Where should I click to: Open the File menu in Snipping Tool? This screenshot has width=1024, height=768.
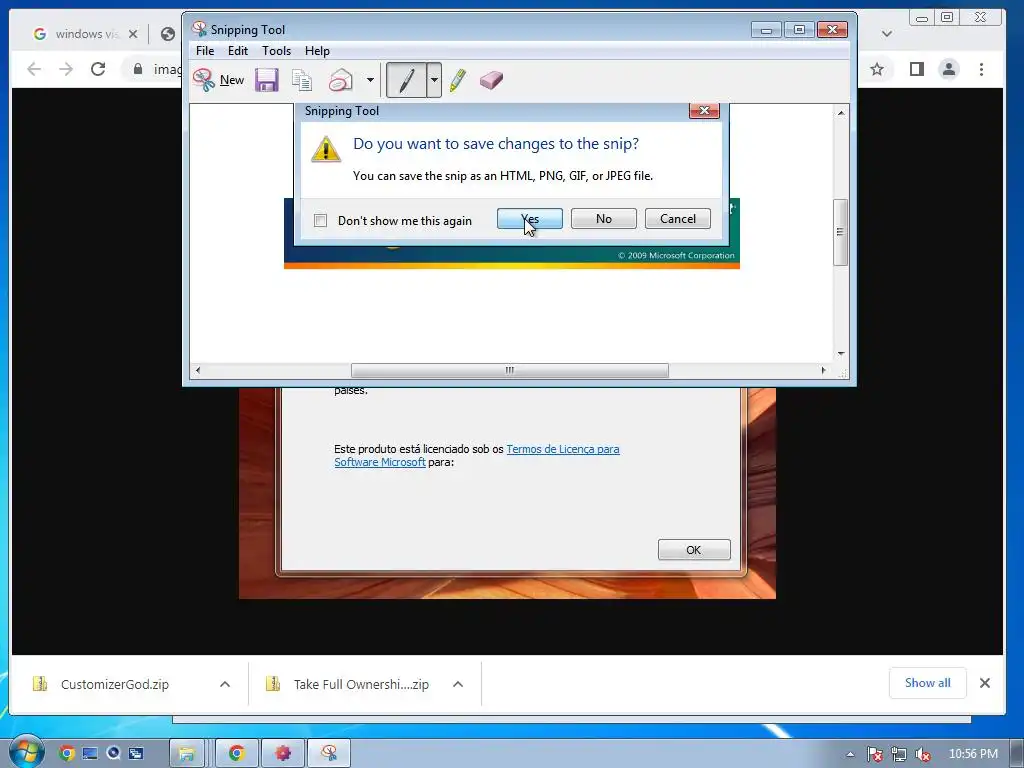pyautogui.click(x=205, y=51)
